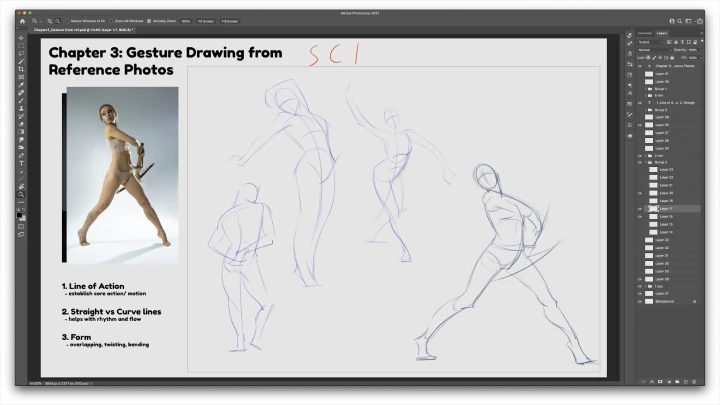Collapse the Group 2 folder

coord(646,162)
